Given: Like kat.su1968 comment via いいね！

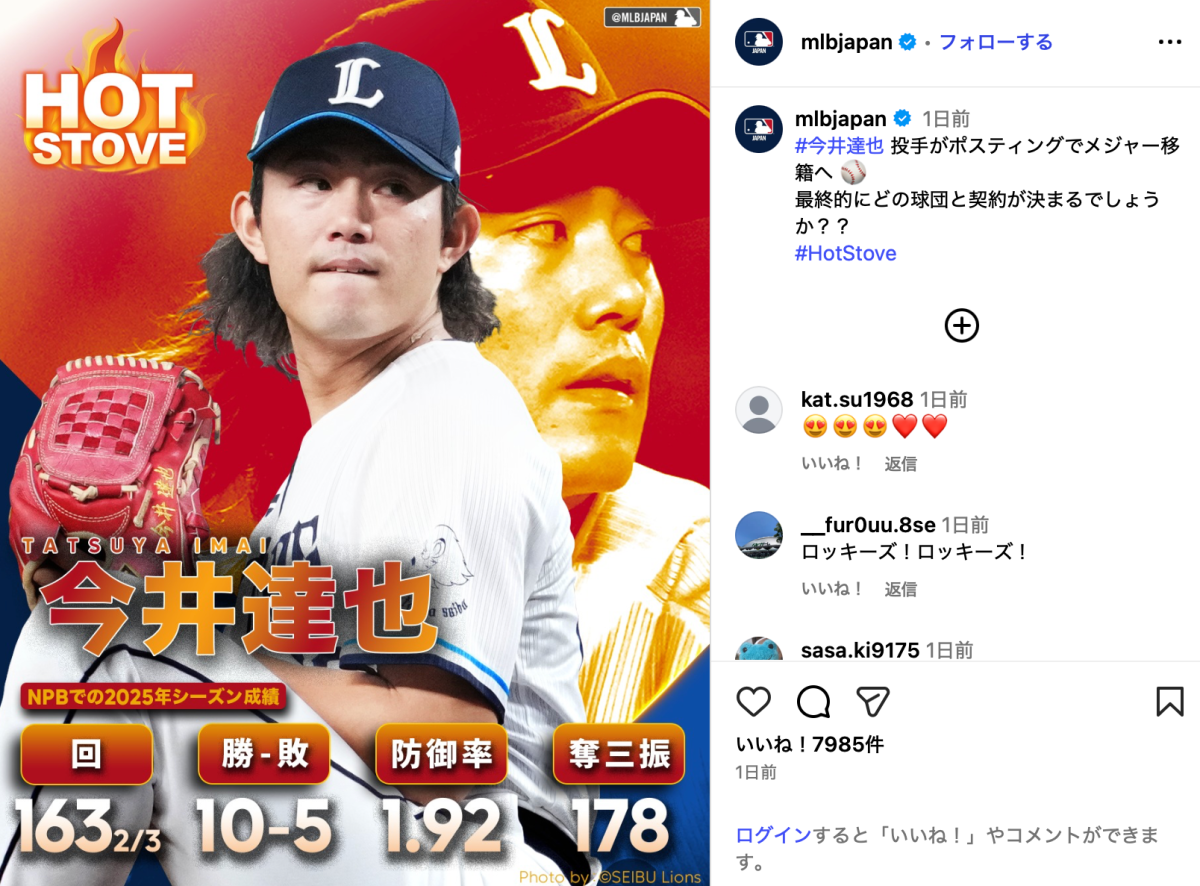Looking at the screenshot, I should pos(833,464).
